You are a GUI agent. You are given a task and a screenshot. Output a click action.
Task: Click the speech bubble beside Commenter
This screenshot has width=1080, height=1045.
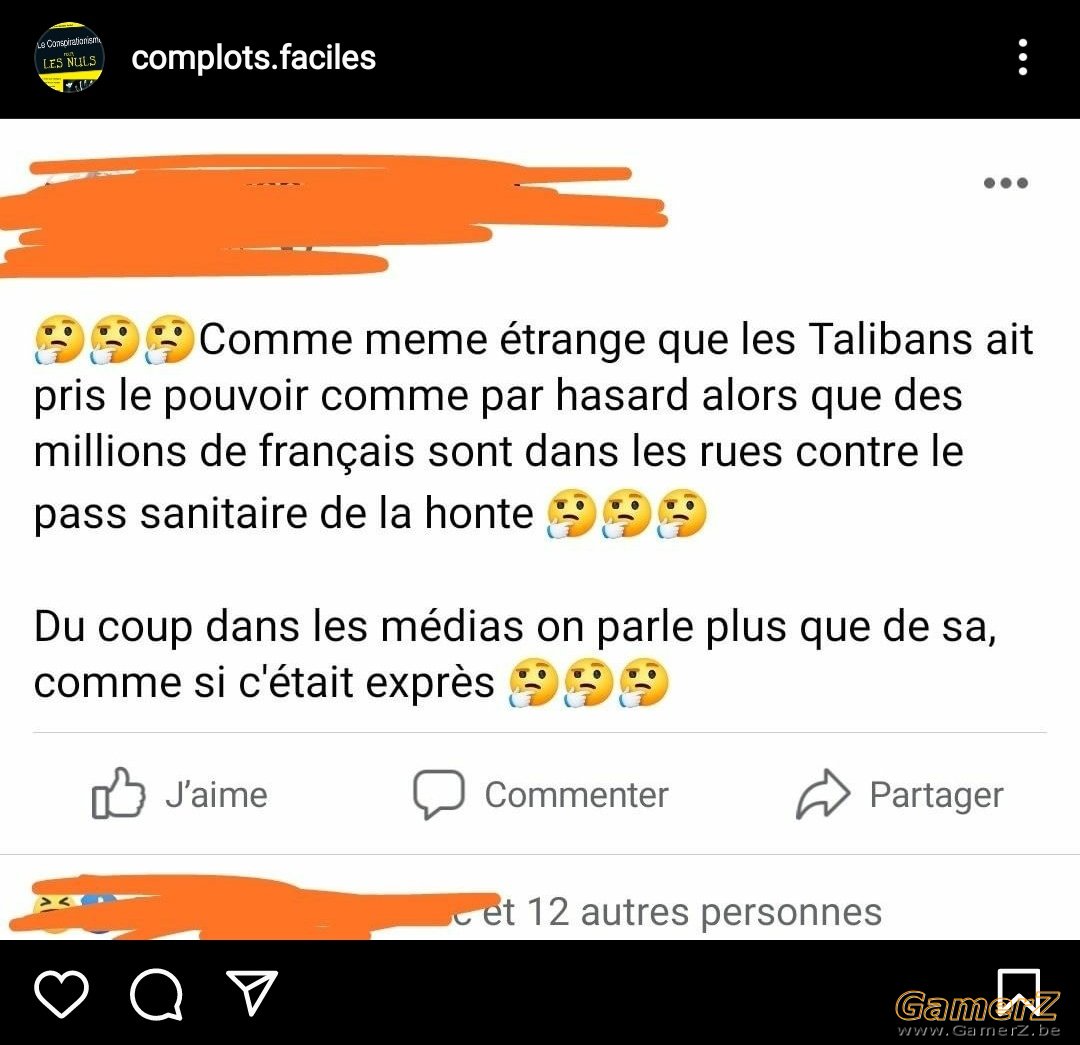(439, 794)
